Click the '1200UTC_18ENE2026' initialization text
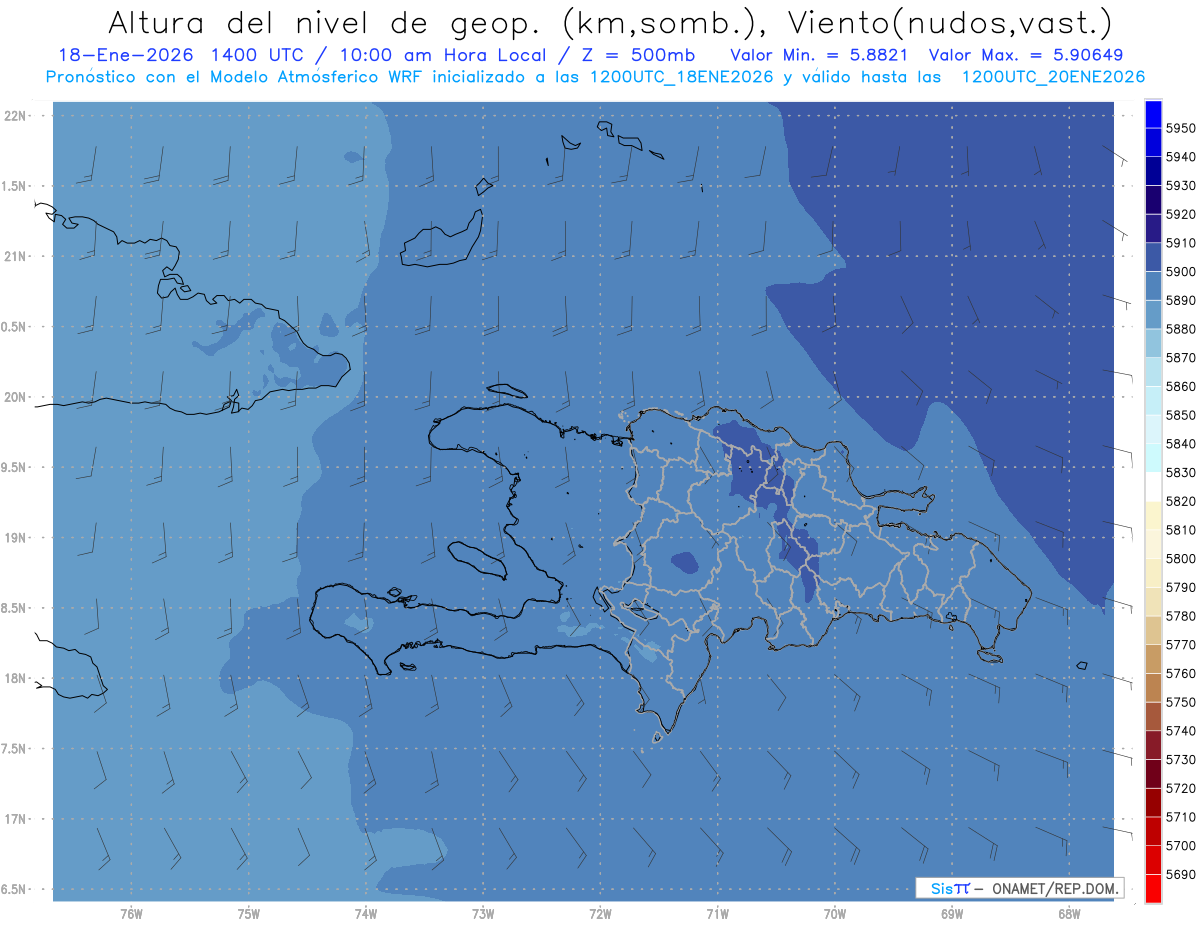Image resolution: width=1200 pixels, height=927 pixels. click(683, 76)
